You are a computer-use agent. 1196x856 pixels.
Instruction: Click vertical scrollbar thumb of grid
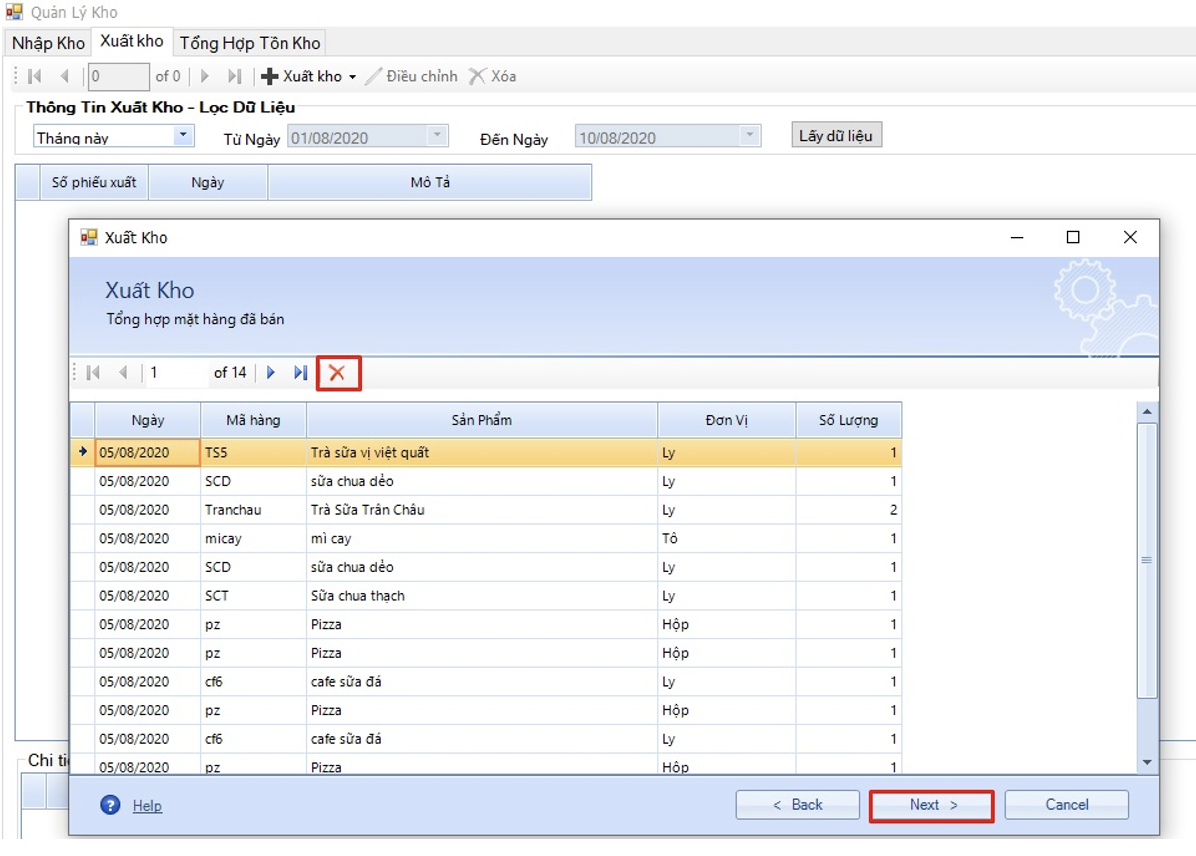pyautogui.click(x=1146, y=561)
